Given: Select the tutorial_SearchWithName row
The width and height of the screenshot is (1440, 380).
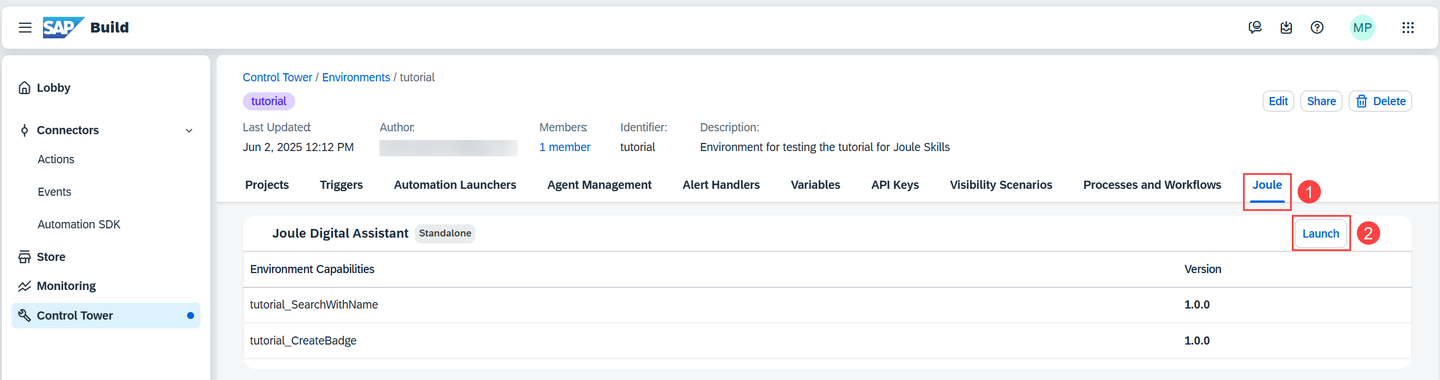Looking at the screenshot, I should tap(827, 305).
